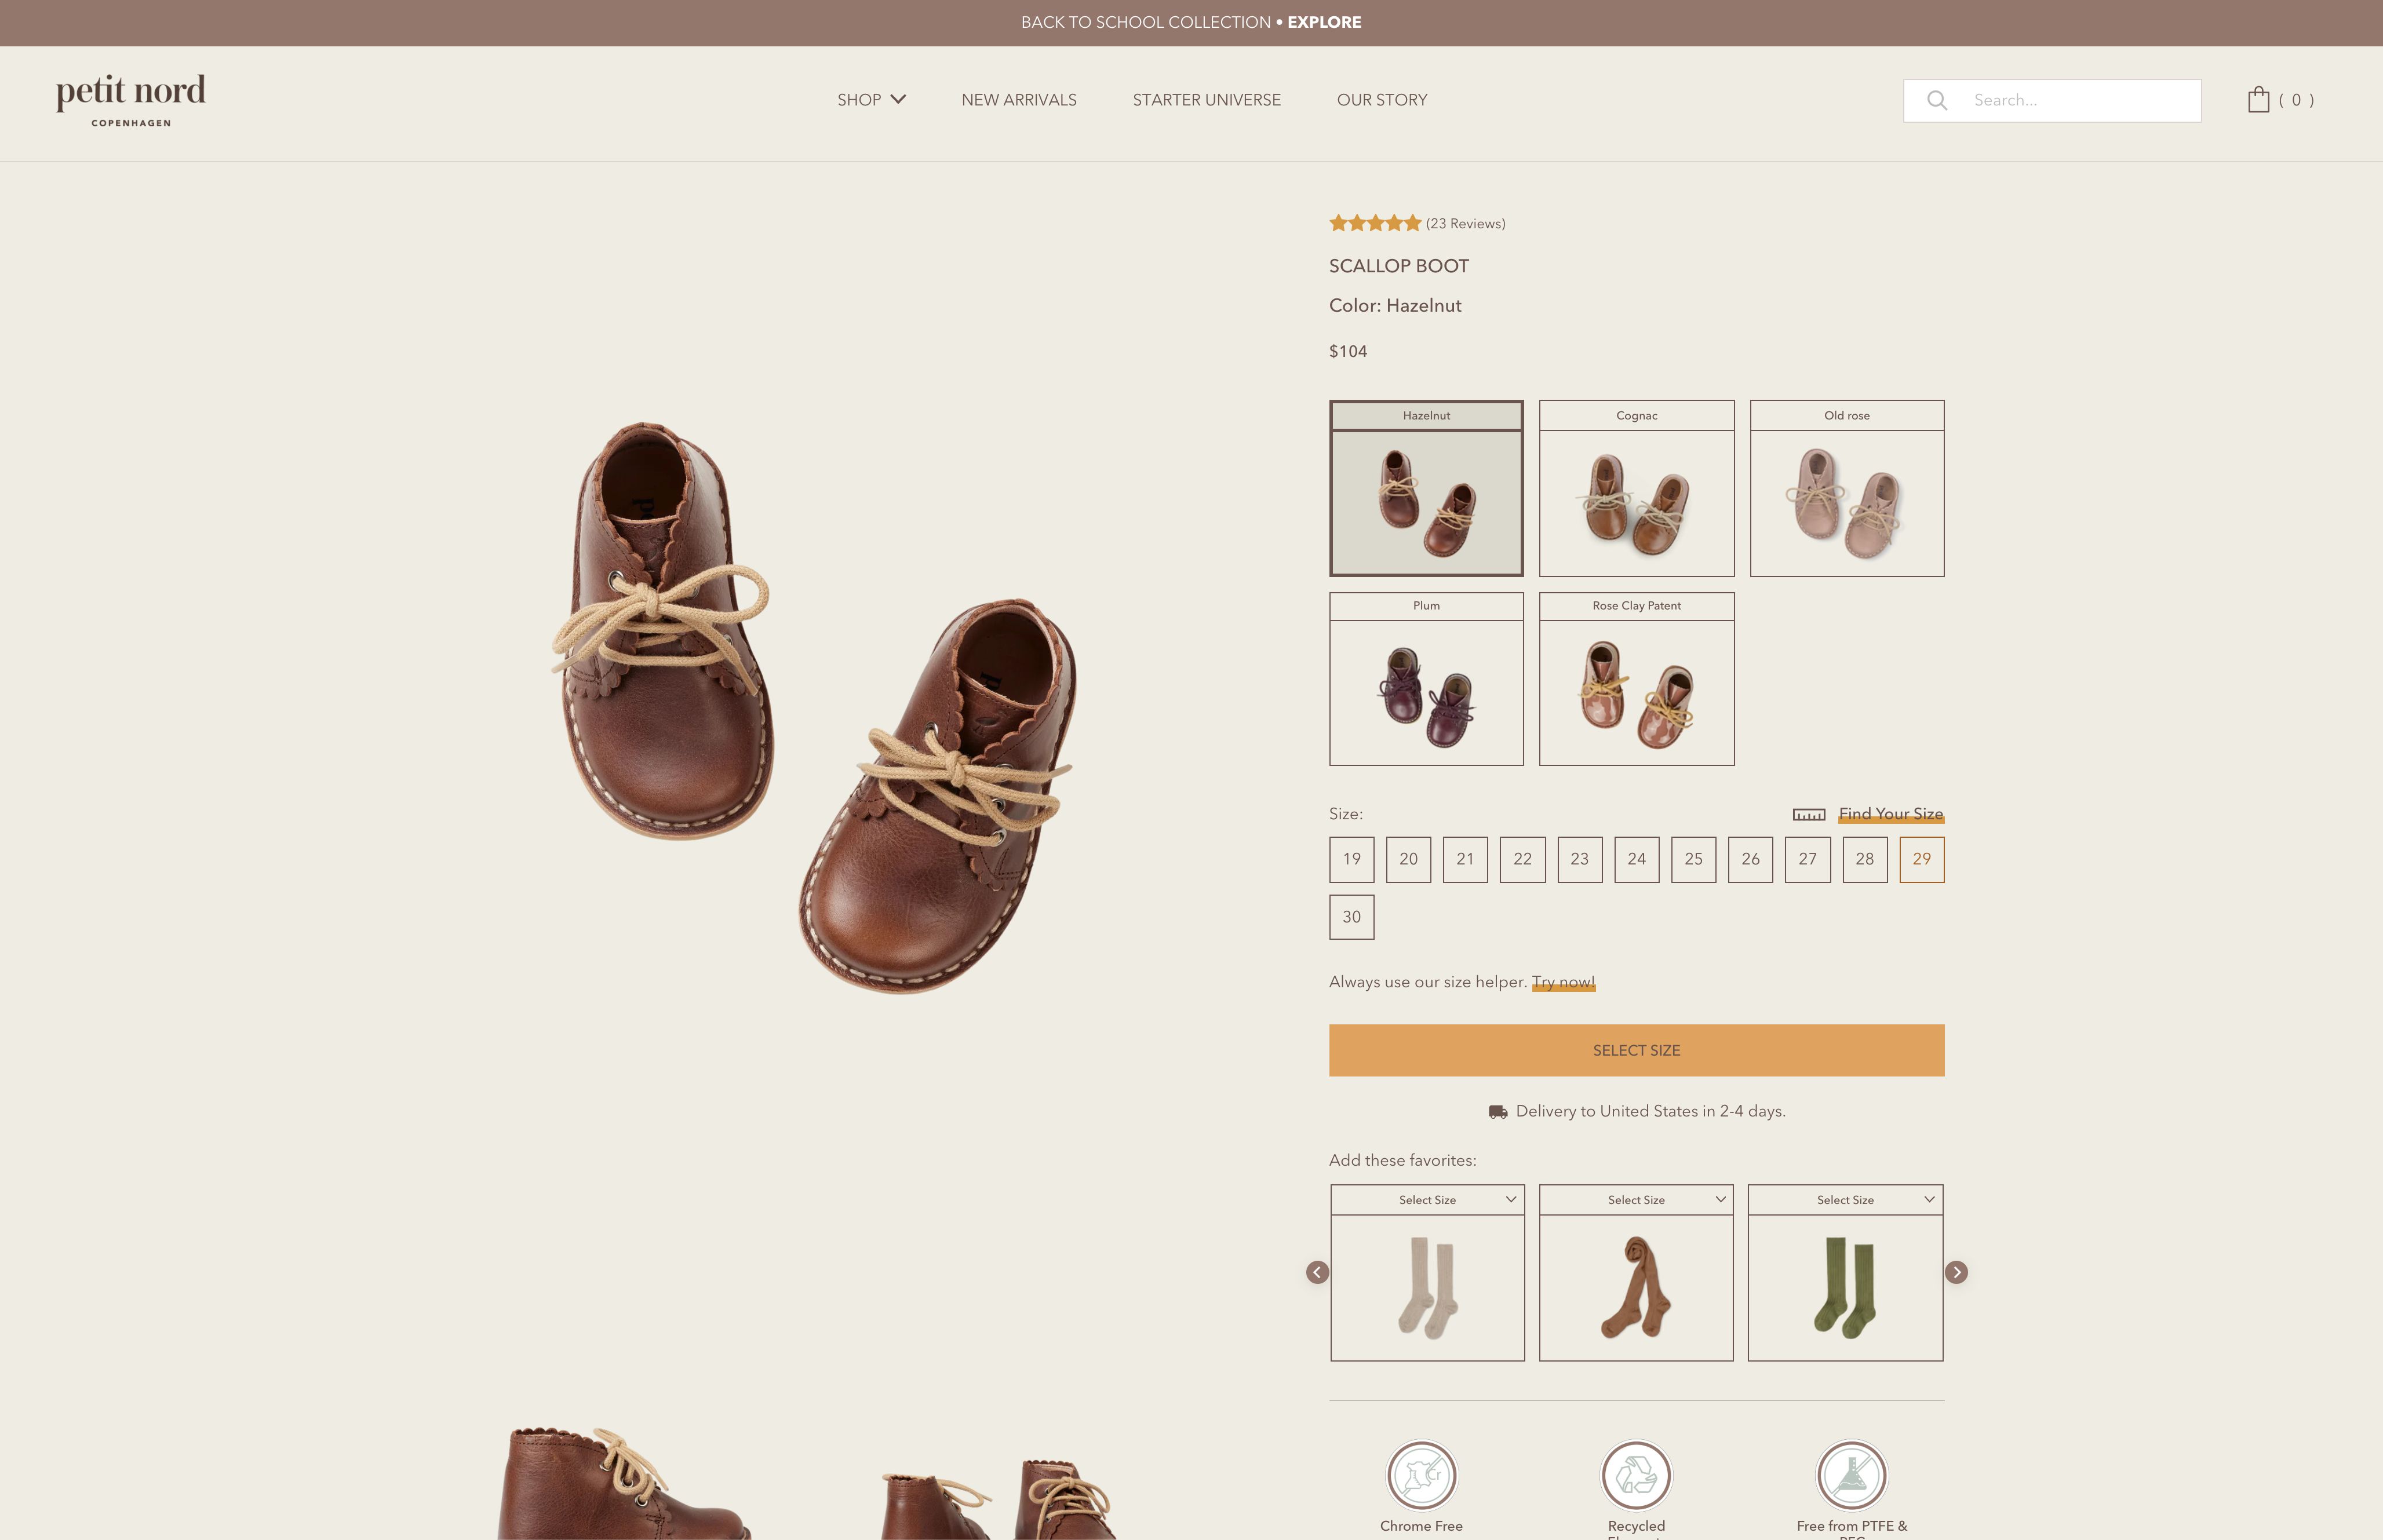The height and width of the screenshot is (1540, 2383).
Task: Advance favorites carousel with right arrow
Action: pyautogui.click(x=1957, y=1271)
